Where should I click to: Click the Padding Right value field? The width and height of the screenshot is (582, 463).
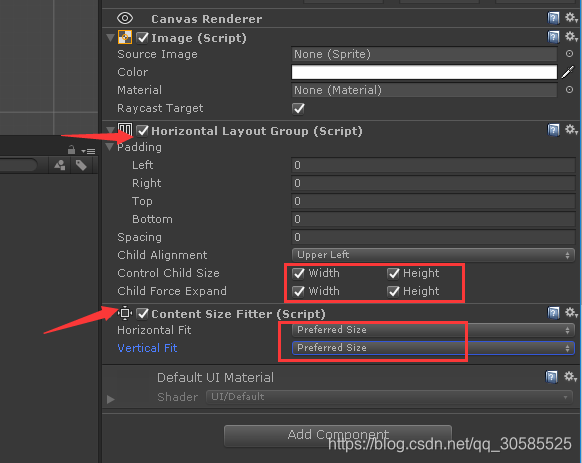pyautogui.click(x=433, y=183)
